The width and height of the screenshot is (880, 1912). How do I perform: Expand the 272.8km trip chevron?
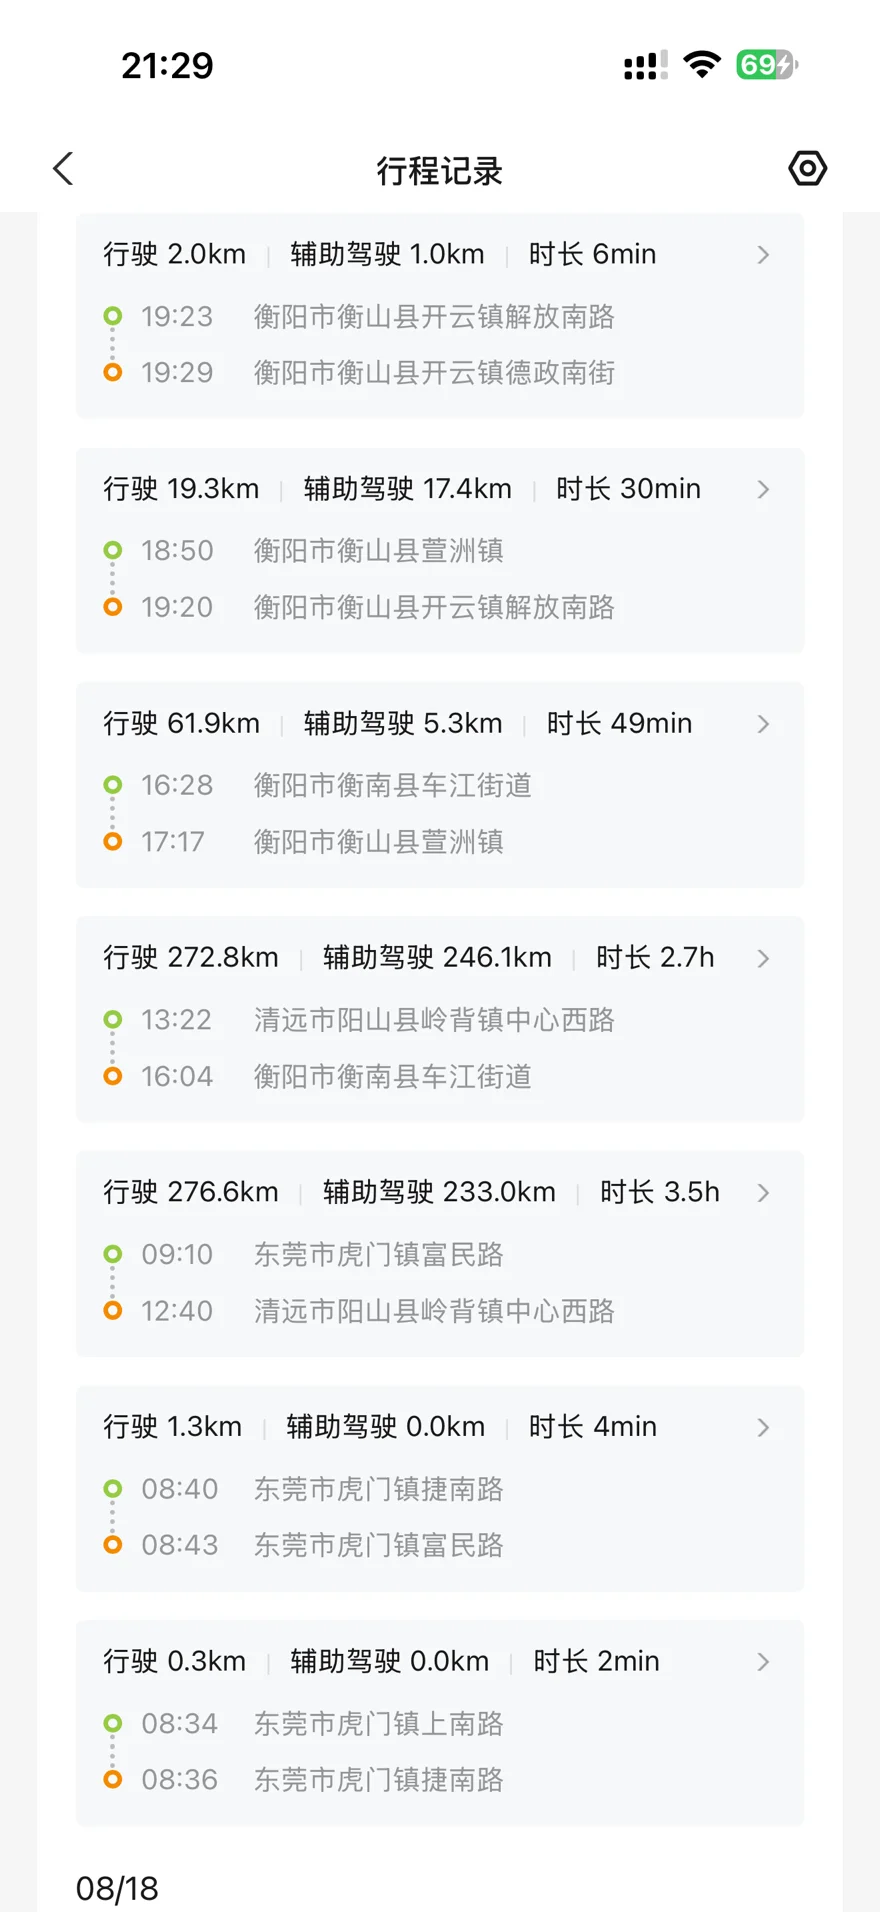coord(763,958)
